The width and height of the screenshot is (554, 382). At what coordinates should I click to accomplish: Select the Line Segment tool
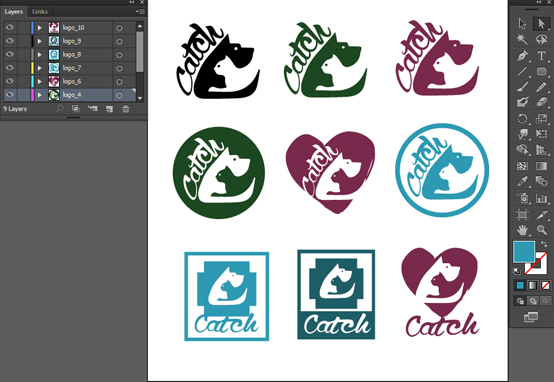[x=522, y=71]
